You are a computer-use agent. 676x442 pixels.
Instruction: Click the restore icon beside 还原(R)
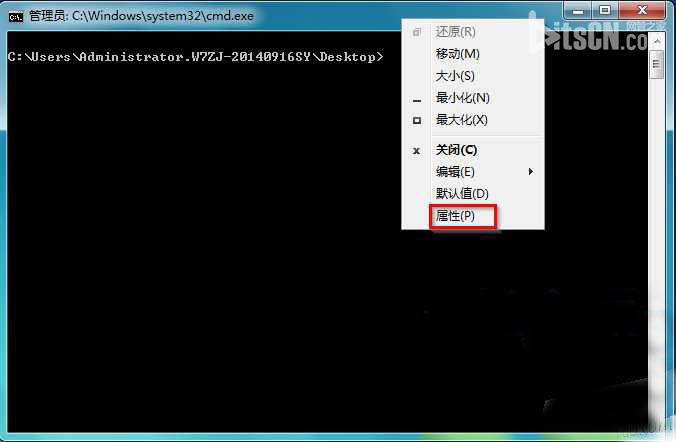pos(416,32)
